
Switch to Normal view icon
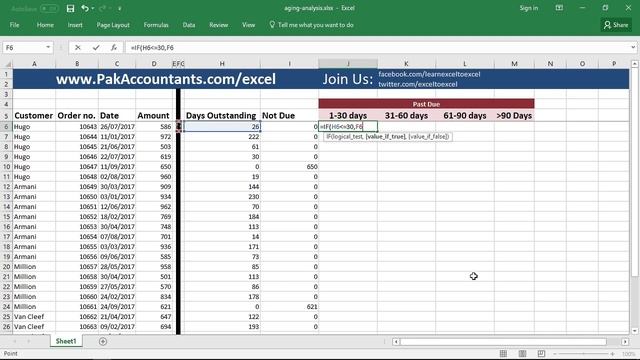coord(503,353)
